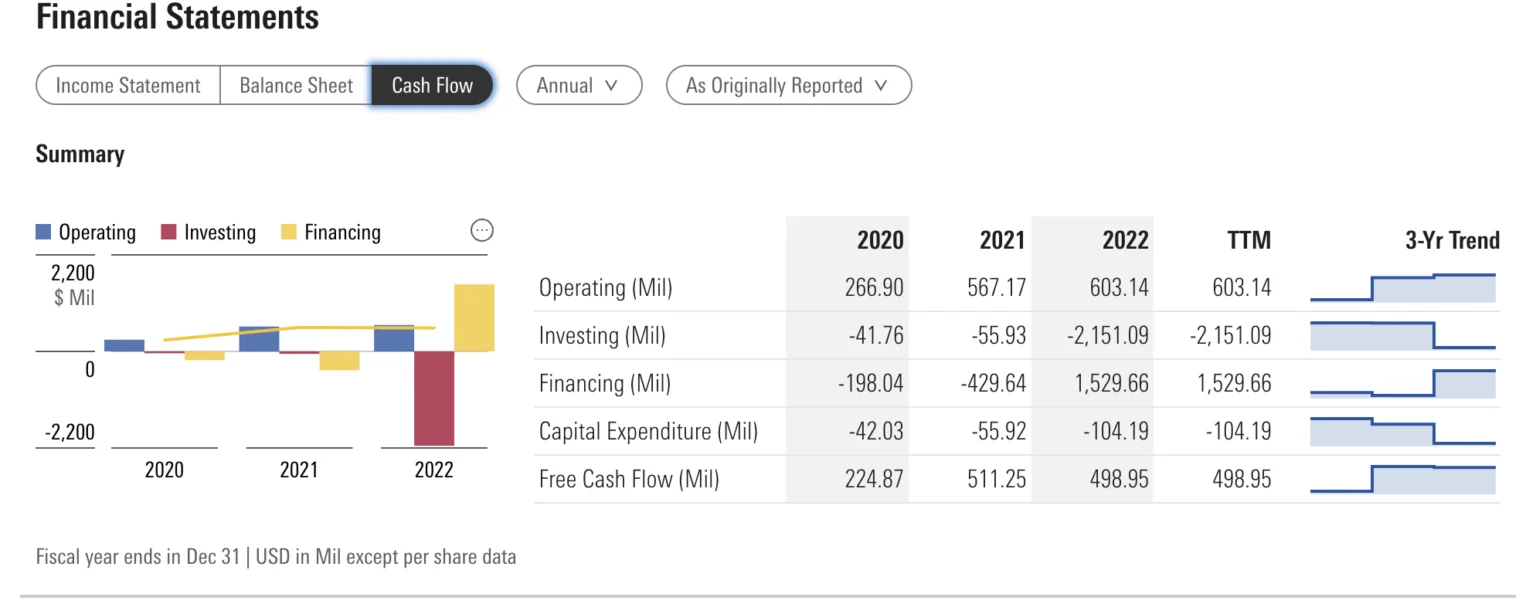1536x604 pixels.
Task: Switch to the Income Statement tab
Action: (128, 86)
